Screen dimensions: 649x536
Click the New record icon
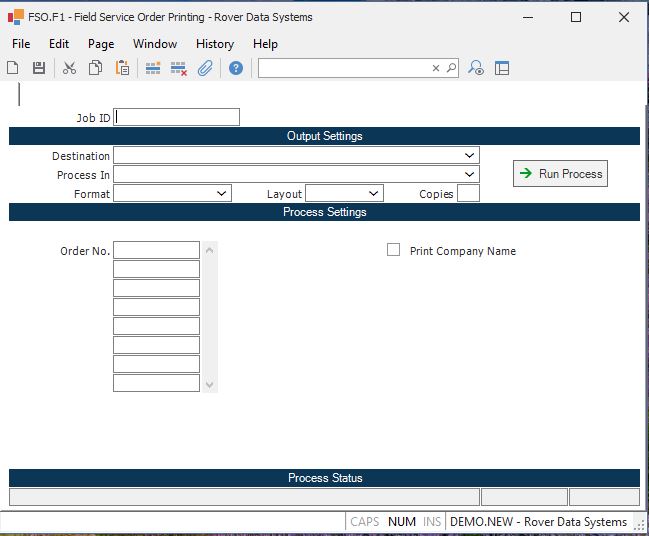pos(13,68)
